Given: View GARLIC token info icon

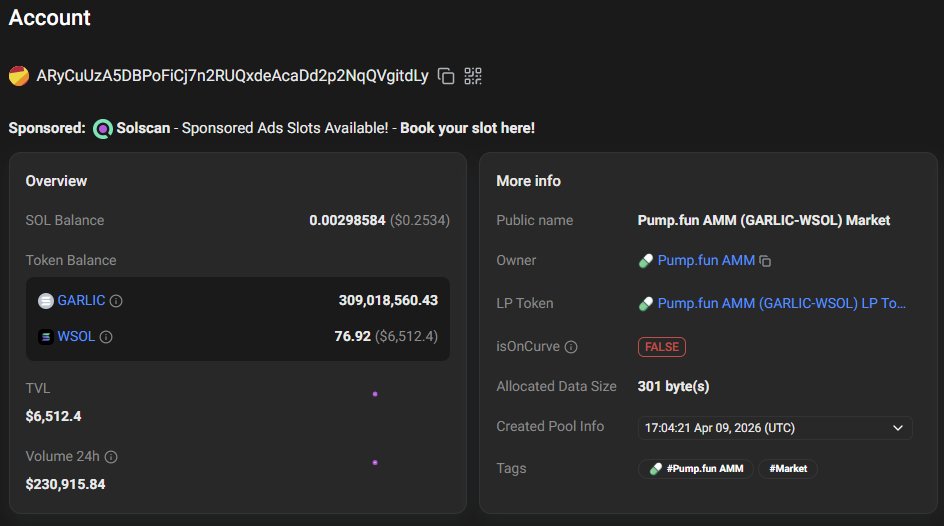Looking at the screenshot, I should pyautogui.click(x=116, y=301).
